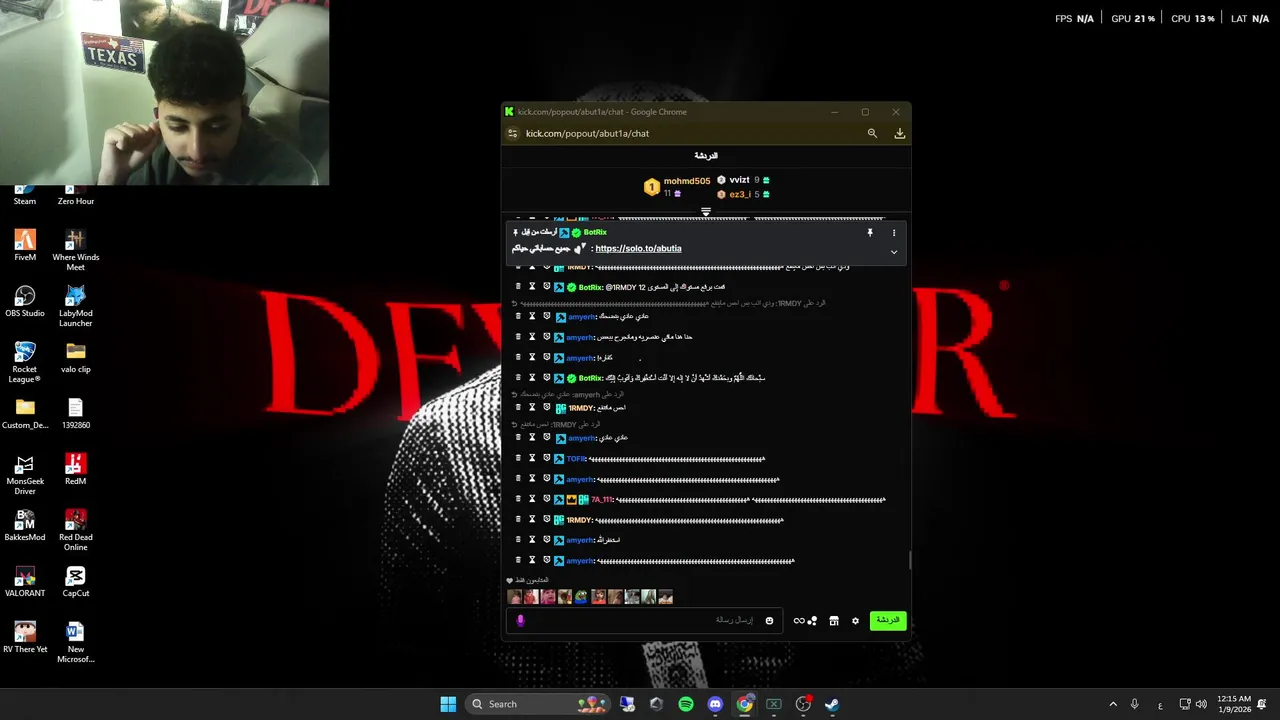Open vvizt gifter profile
Image resolution: width=1280 pixels, height=720 pixels.
pos(739,180)
